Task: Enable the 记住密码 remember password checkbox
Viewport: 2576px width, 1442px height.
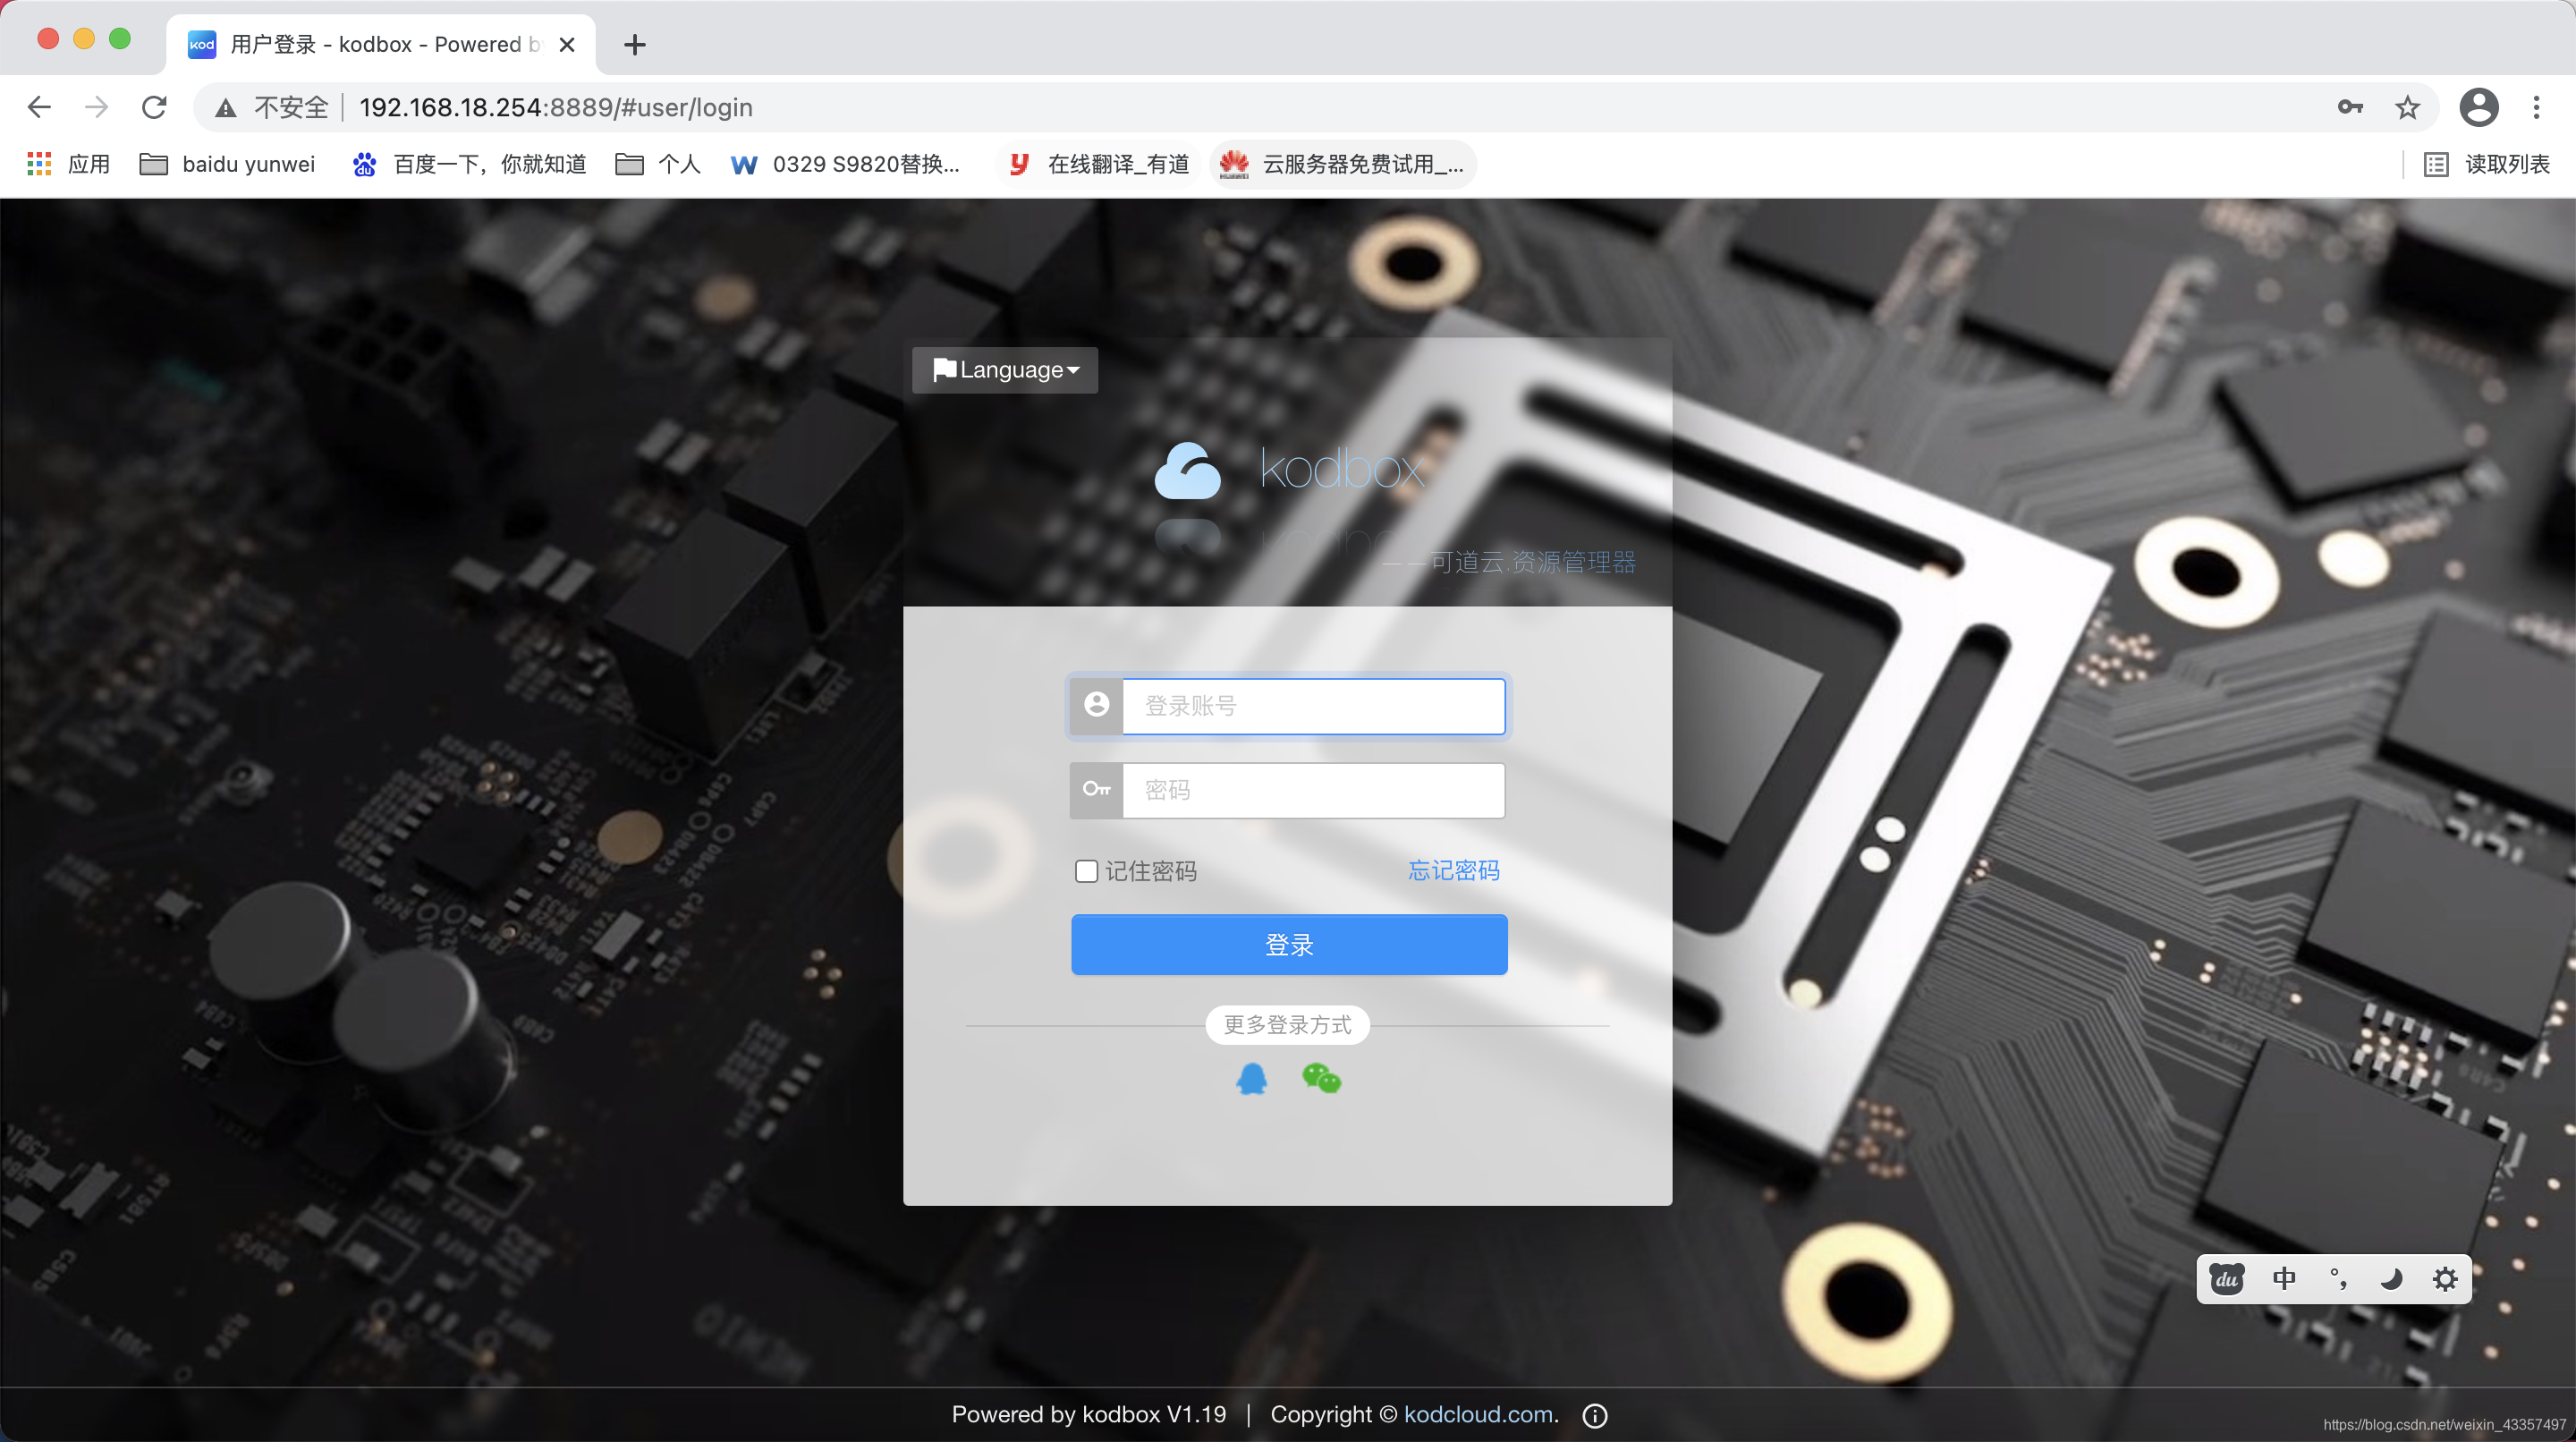Action: (x=1085, y=869)
